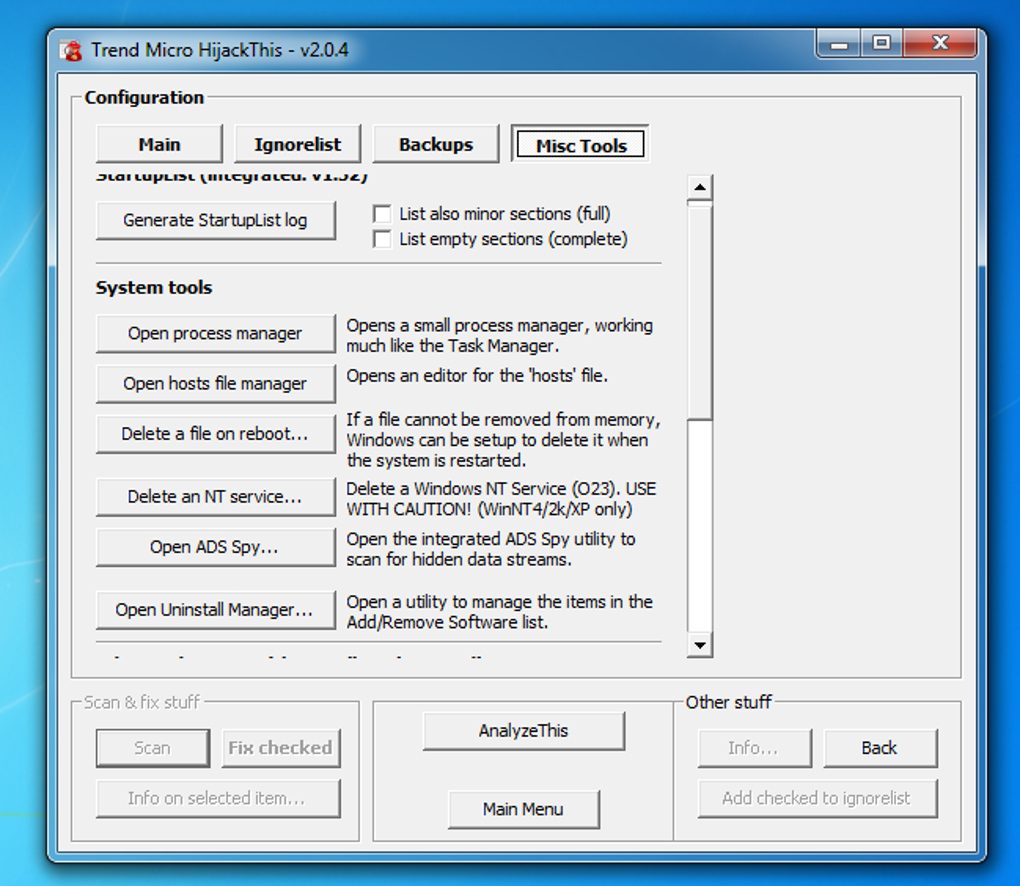This screenshot has height=886, width=1020.
Task: Click the Other stuff group label
Action: [729, 703]
